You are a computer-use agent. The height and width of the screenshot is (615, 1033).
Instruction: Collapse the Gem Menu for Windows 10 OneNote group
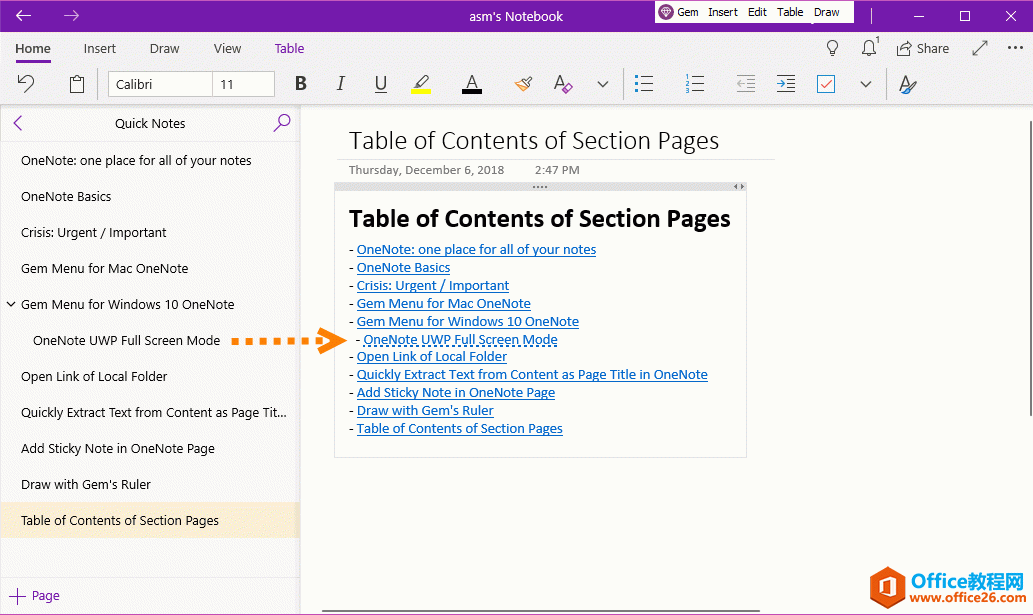11,304
